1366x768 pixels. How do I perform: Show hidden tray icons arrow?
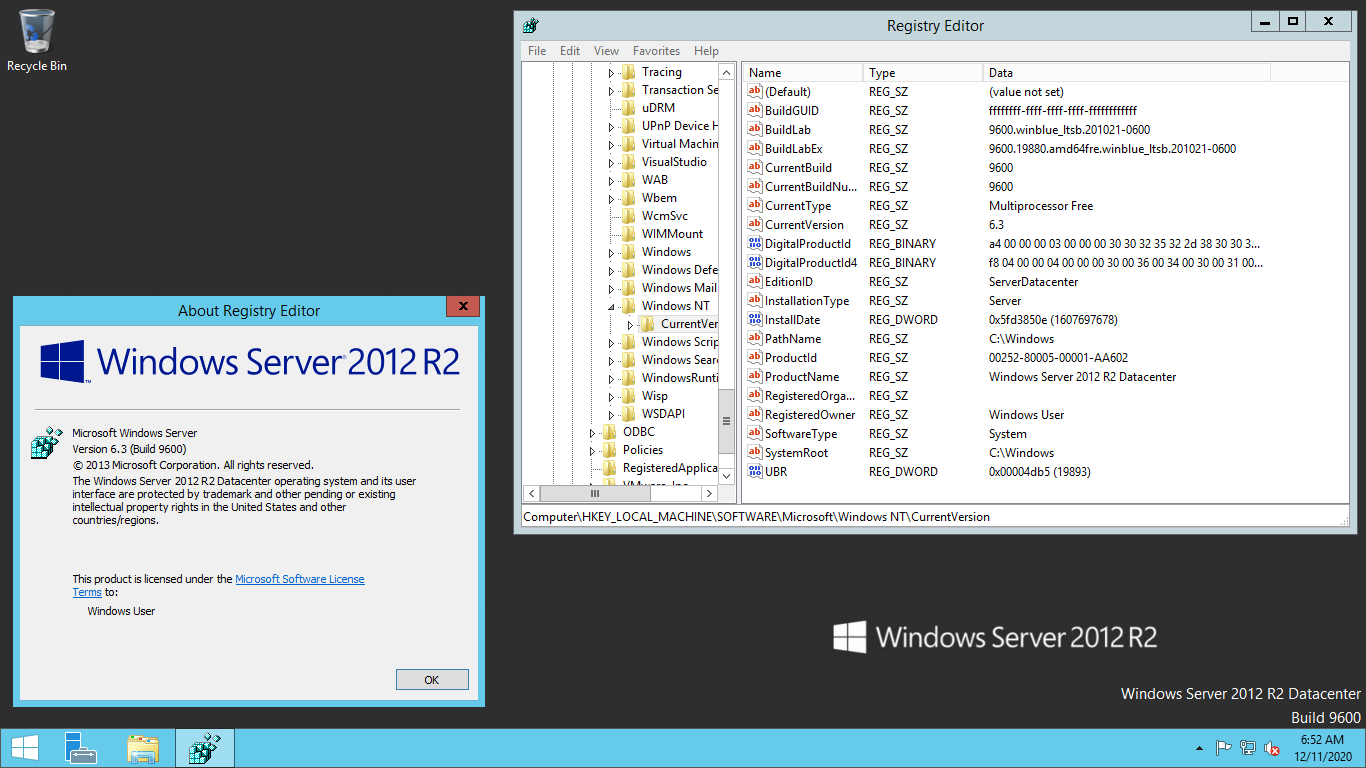click(x=1199, y=748)
